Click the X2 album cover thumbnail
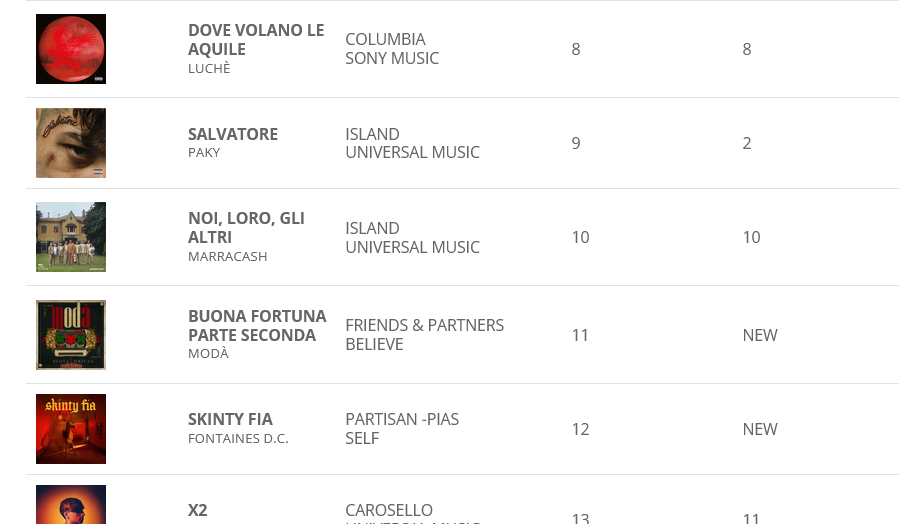This screenshot has width=899, height=524. tap(71, 505)
